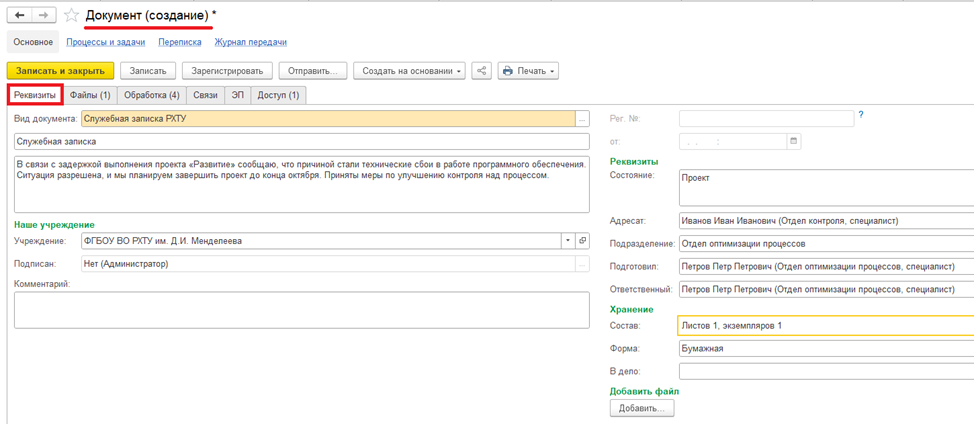Viewport: 974px width, 424px height.
Task: Click the back navigation arrow
Action: tap(20, 16)
